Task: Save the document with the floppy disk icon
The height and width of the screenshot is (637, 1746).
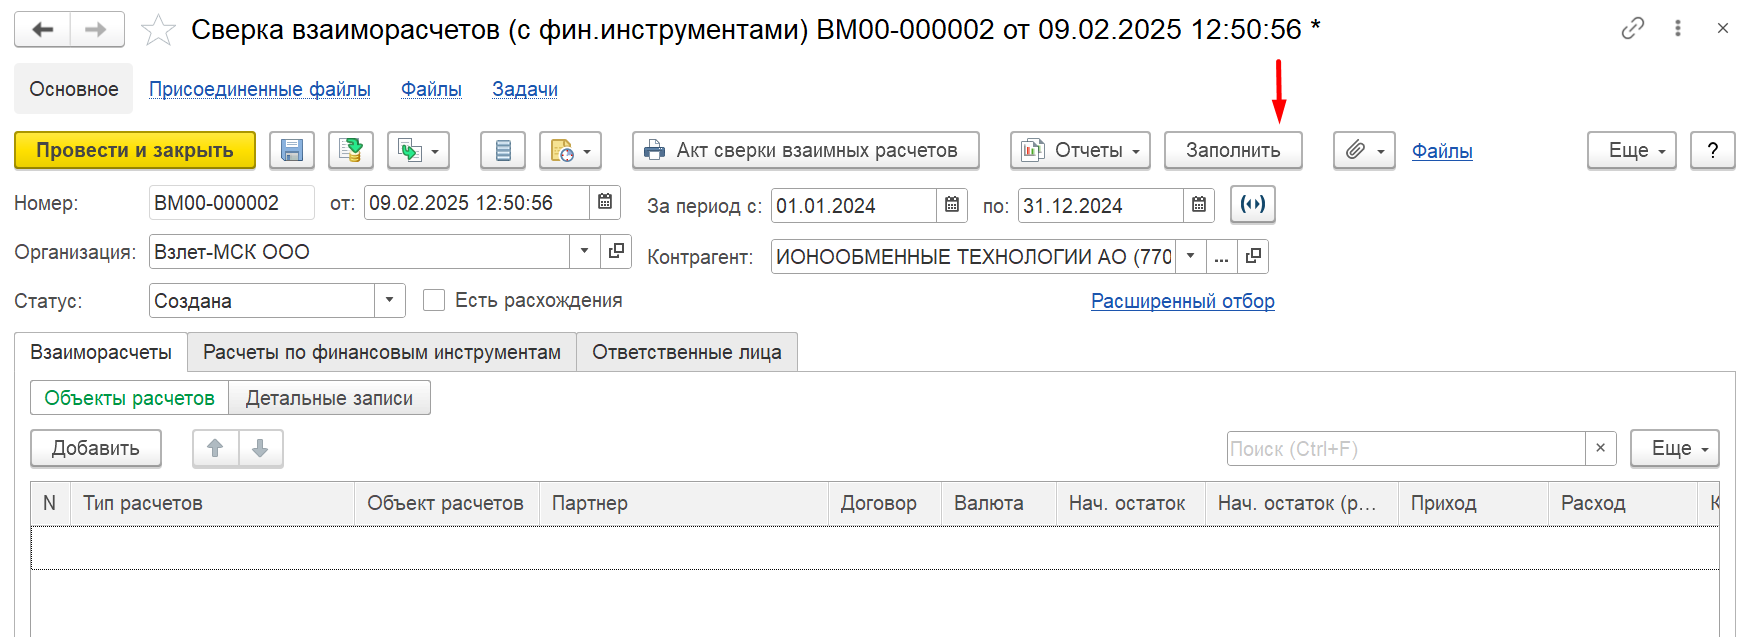Action: 292,150
